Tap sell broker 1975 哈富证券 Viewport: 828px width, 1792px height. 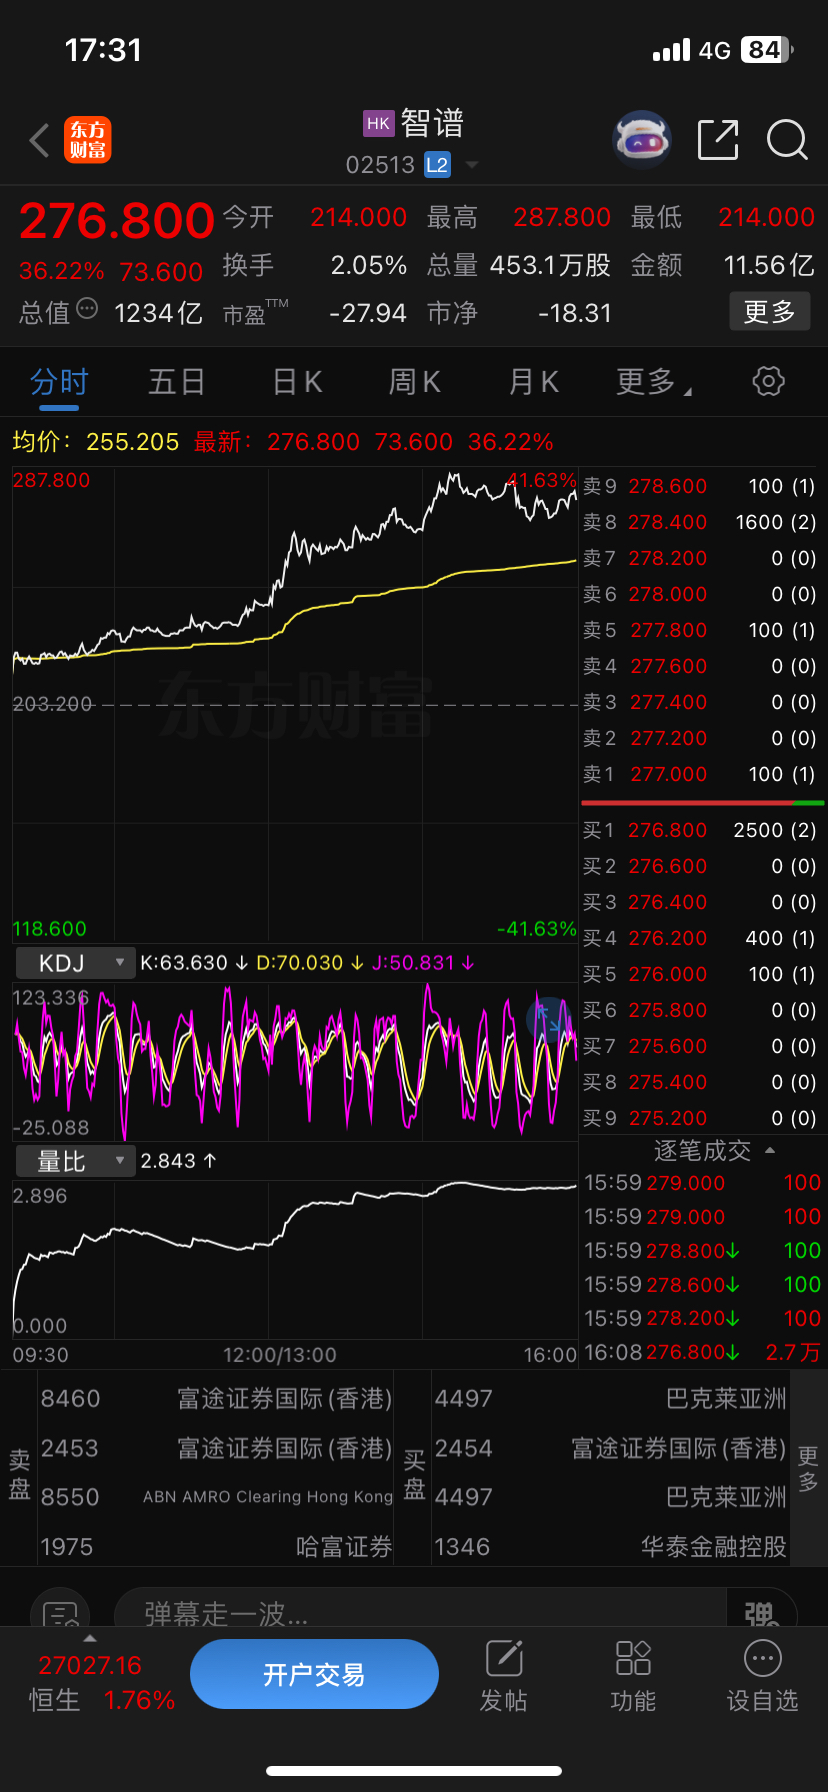click(x=216, y=1547)
